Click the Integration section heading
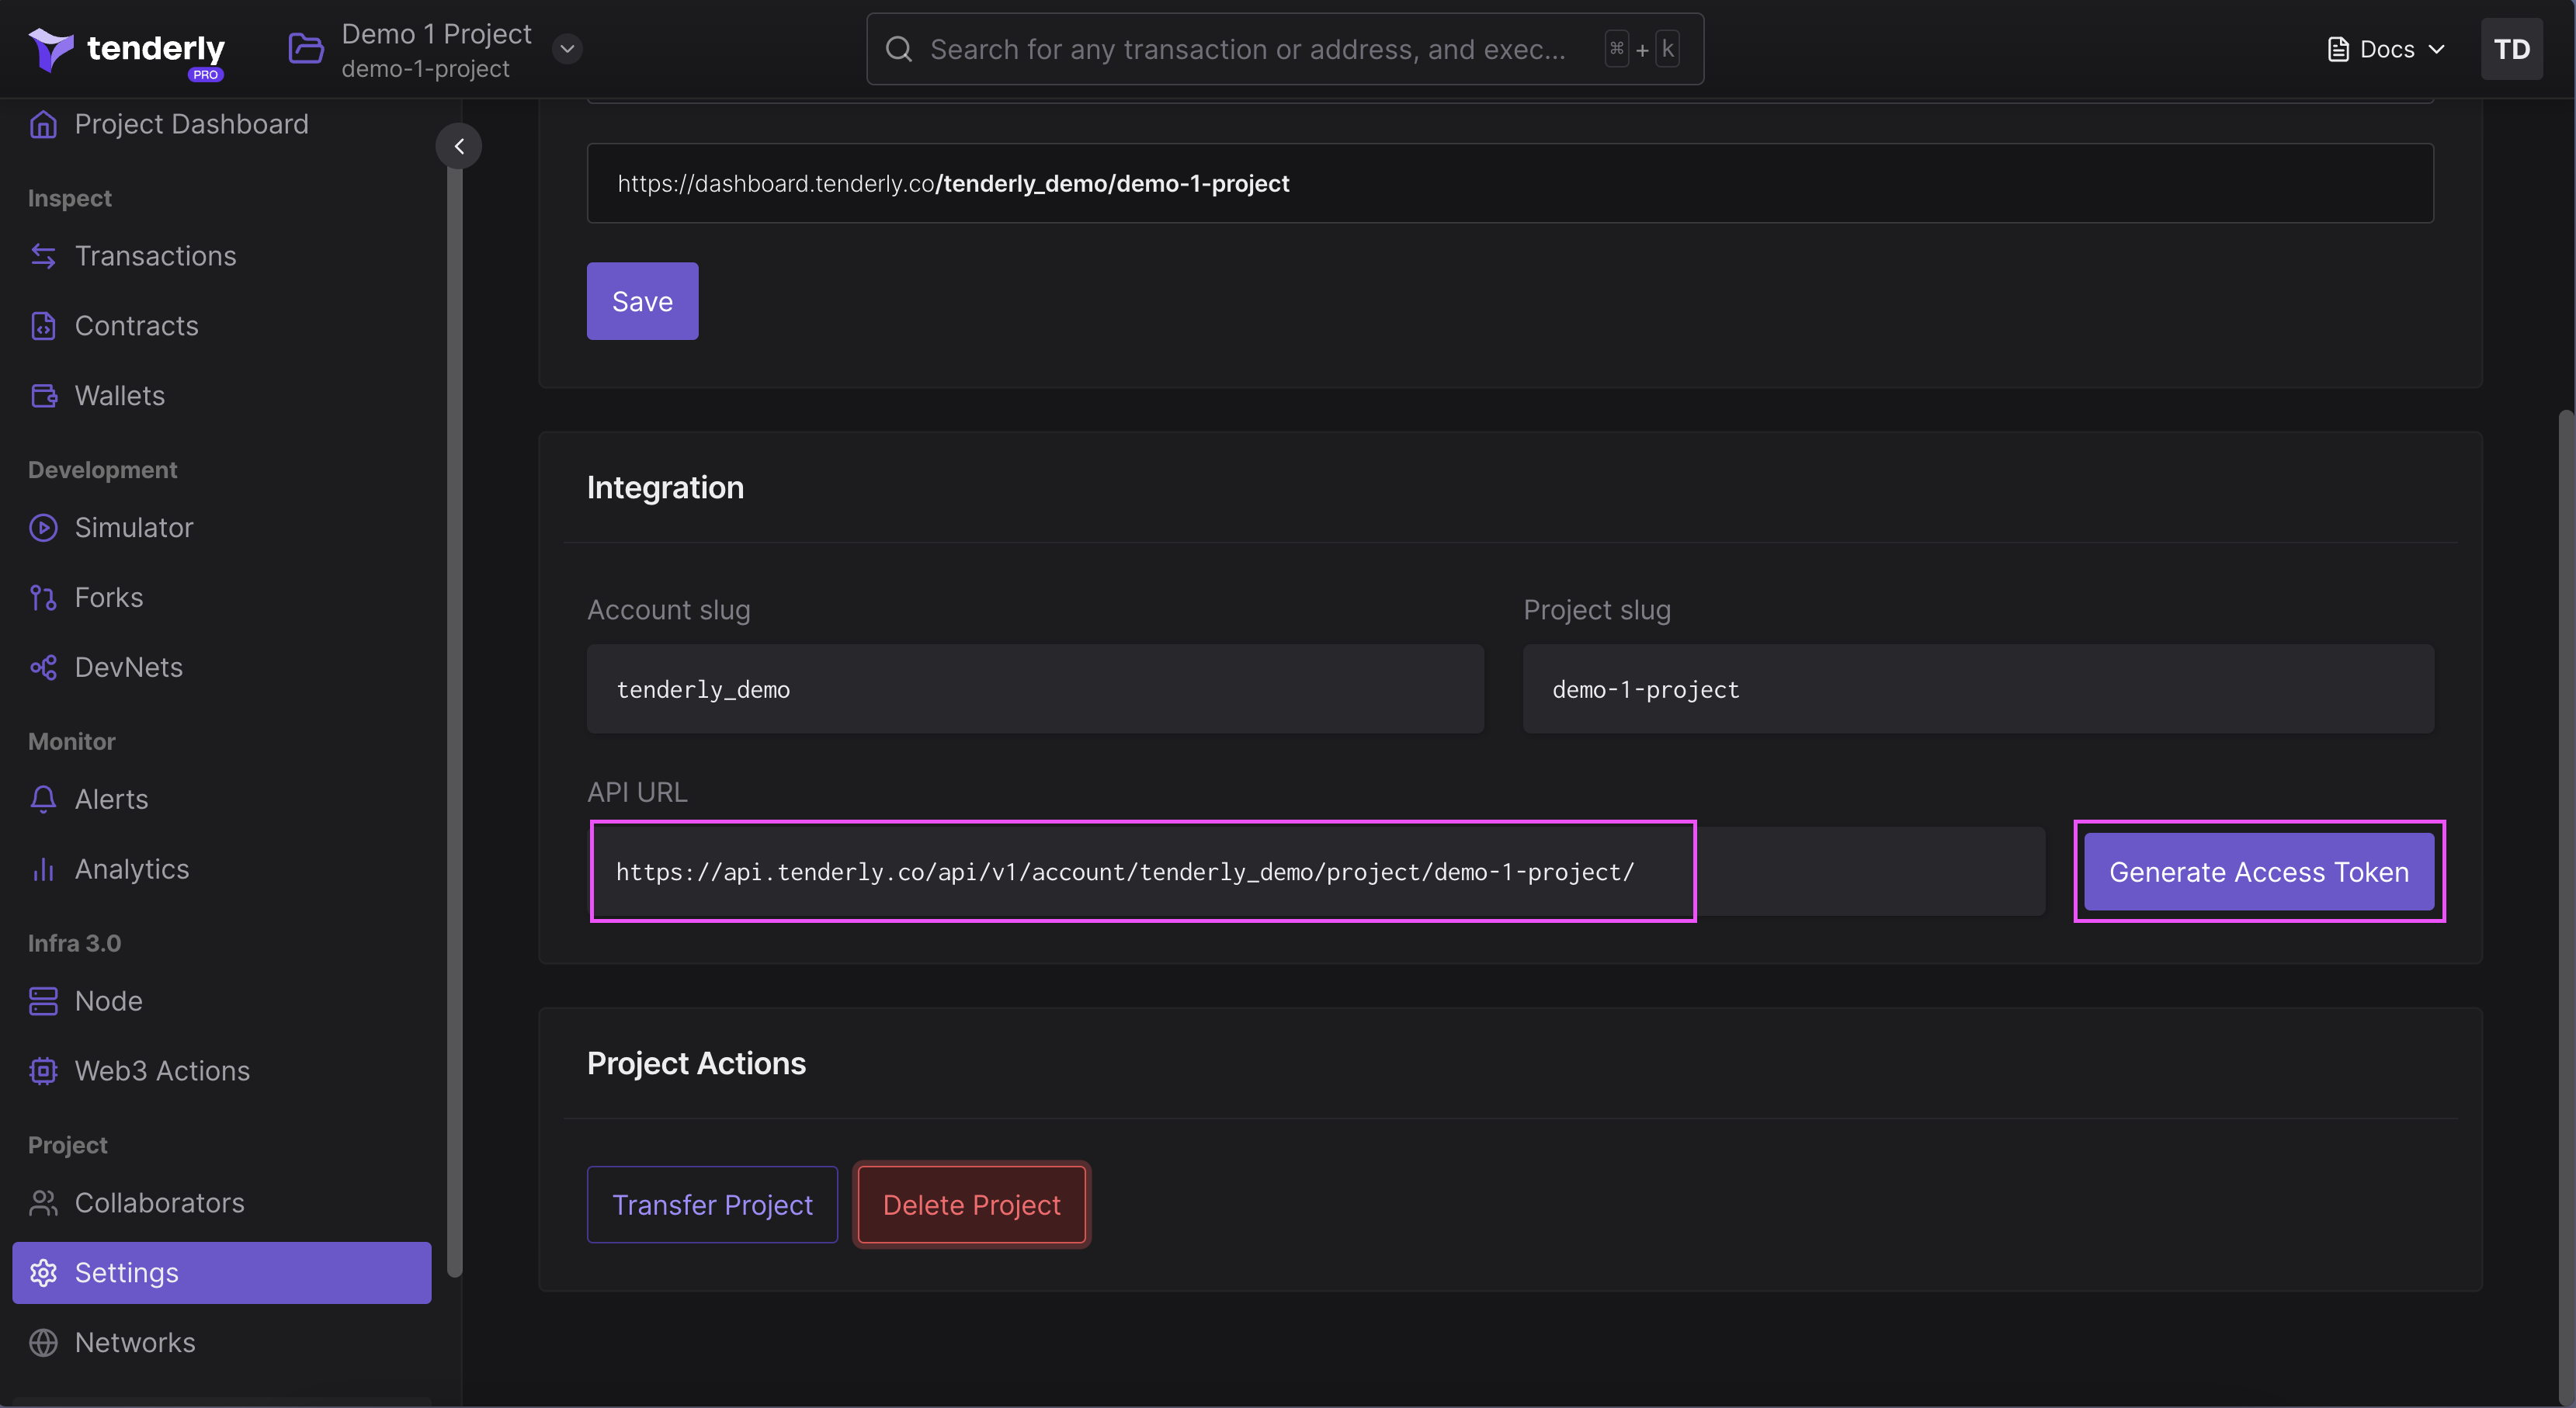2576x1408 pixels. click(x=665, y=487)
